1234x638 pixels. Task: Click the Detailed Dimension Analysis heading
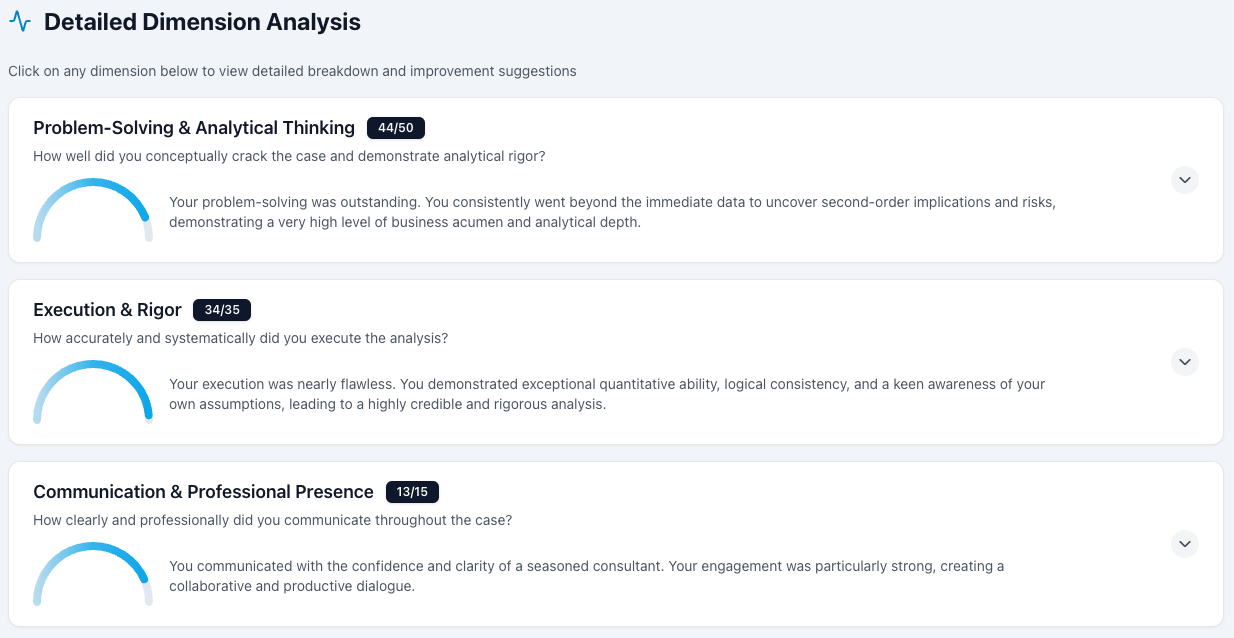(202, 22)
